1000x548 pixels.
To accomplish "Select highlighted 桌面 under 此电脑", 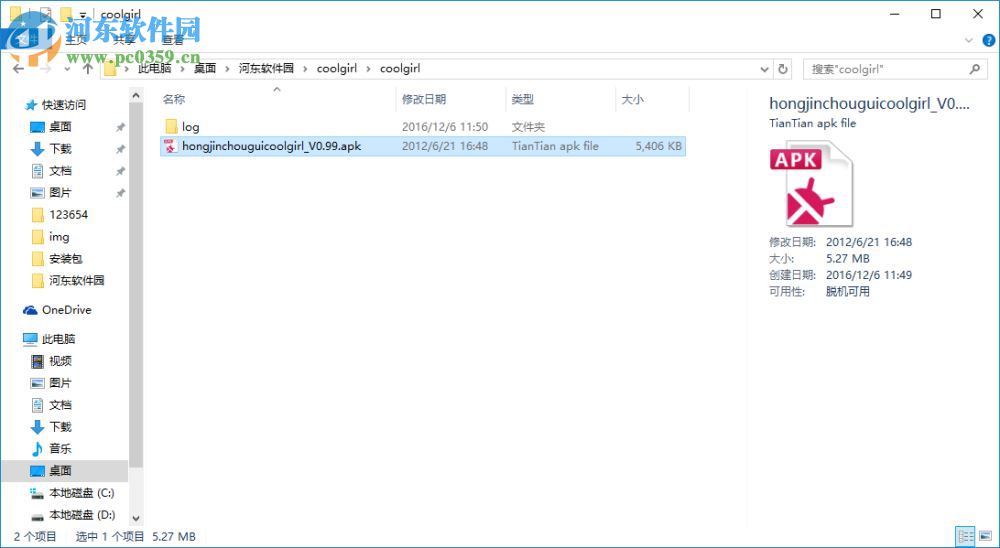I will (64, 471).
